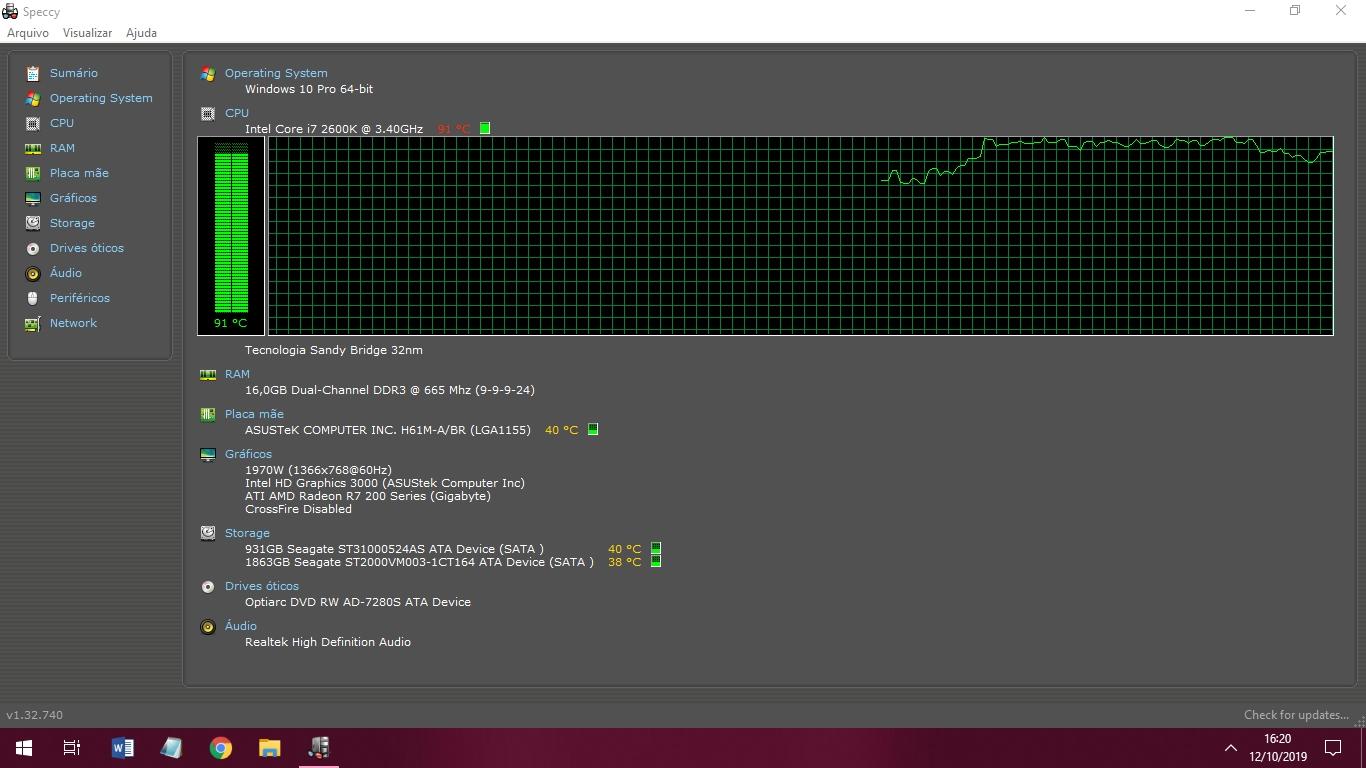Screen dimensions: 1366x768
Task: Open the Drives óticos heading in summary
Action: click(262, 586)
